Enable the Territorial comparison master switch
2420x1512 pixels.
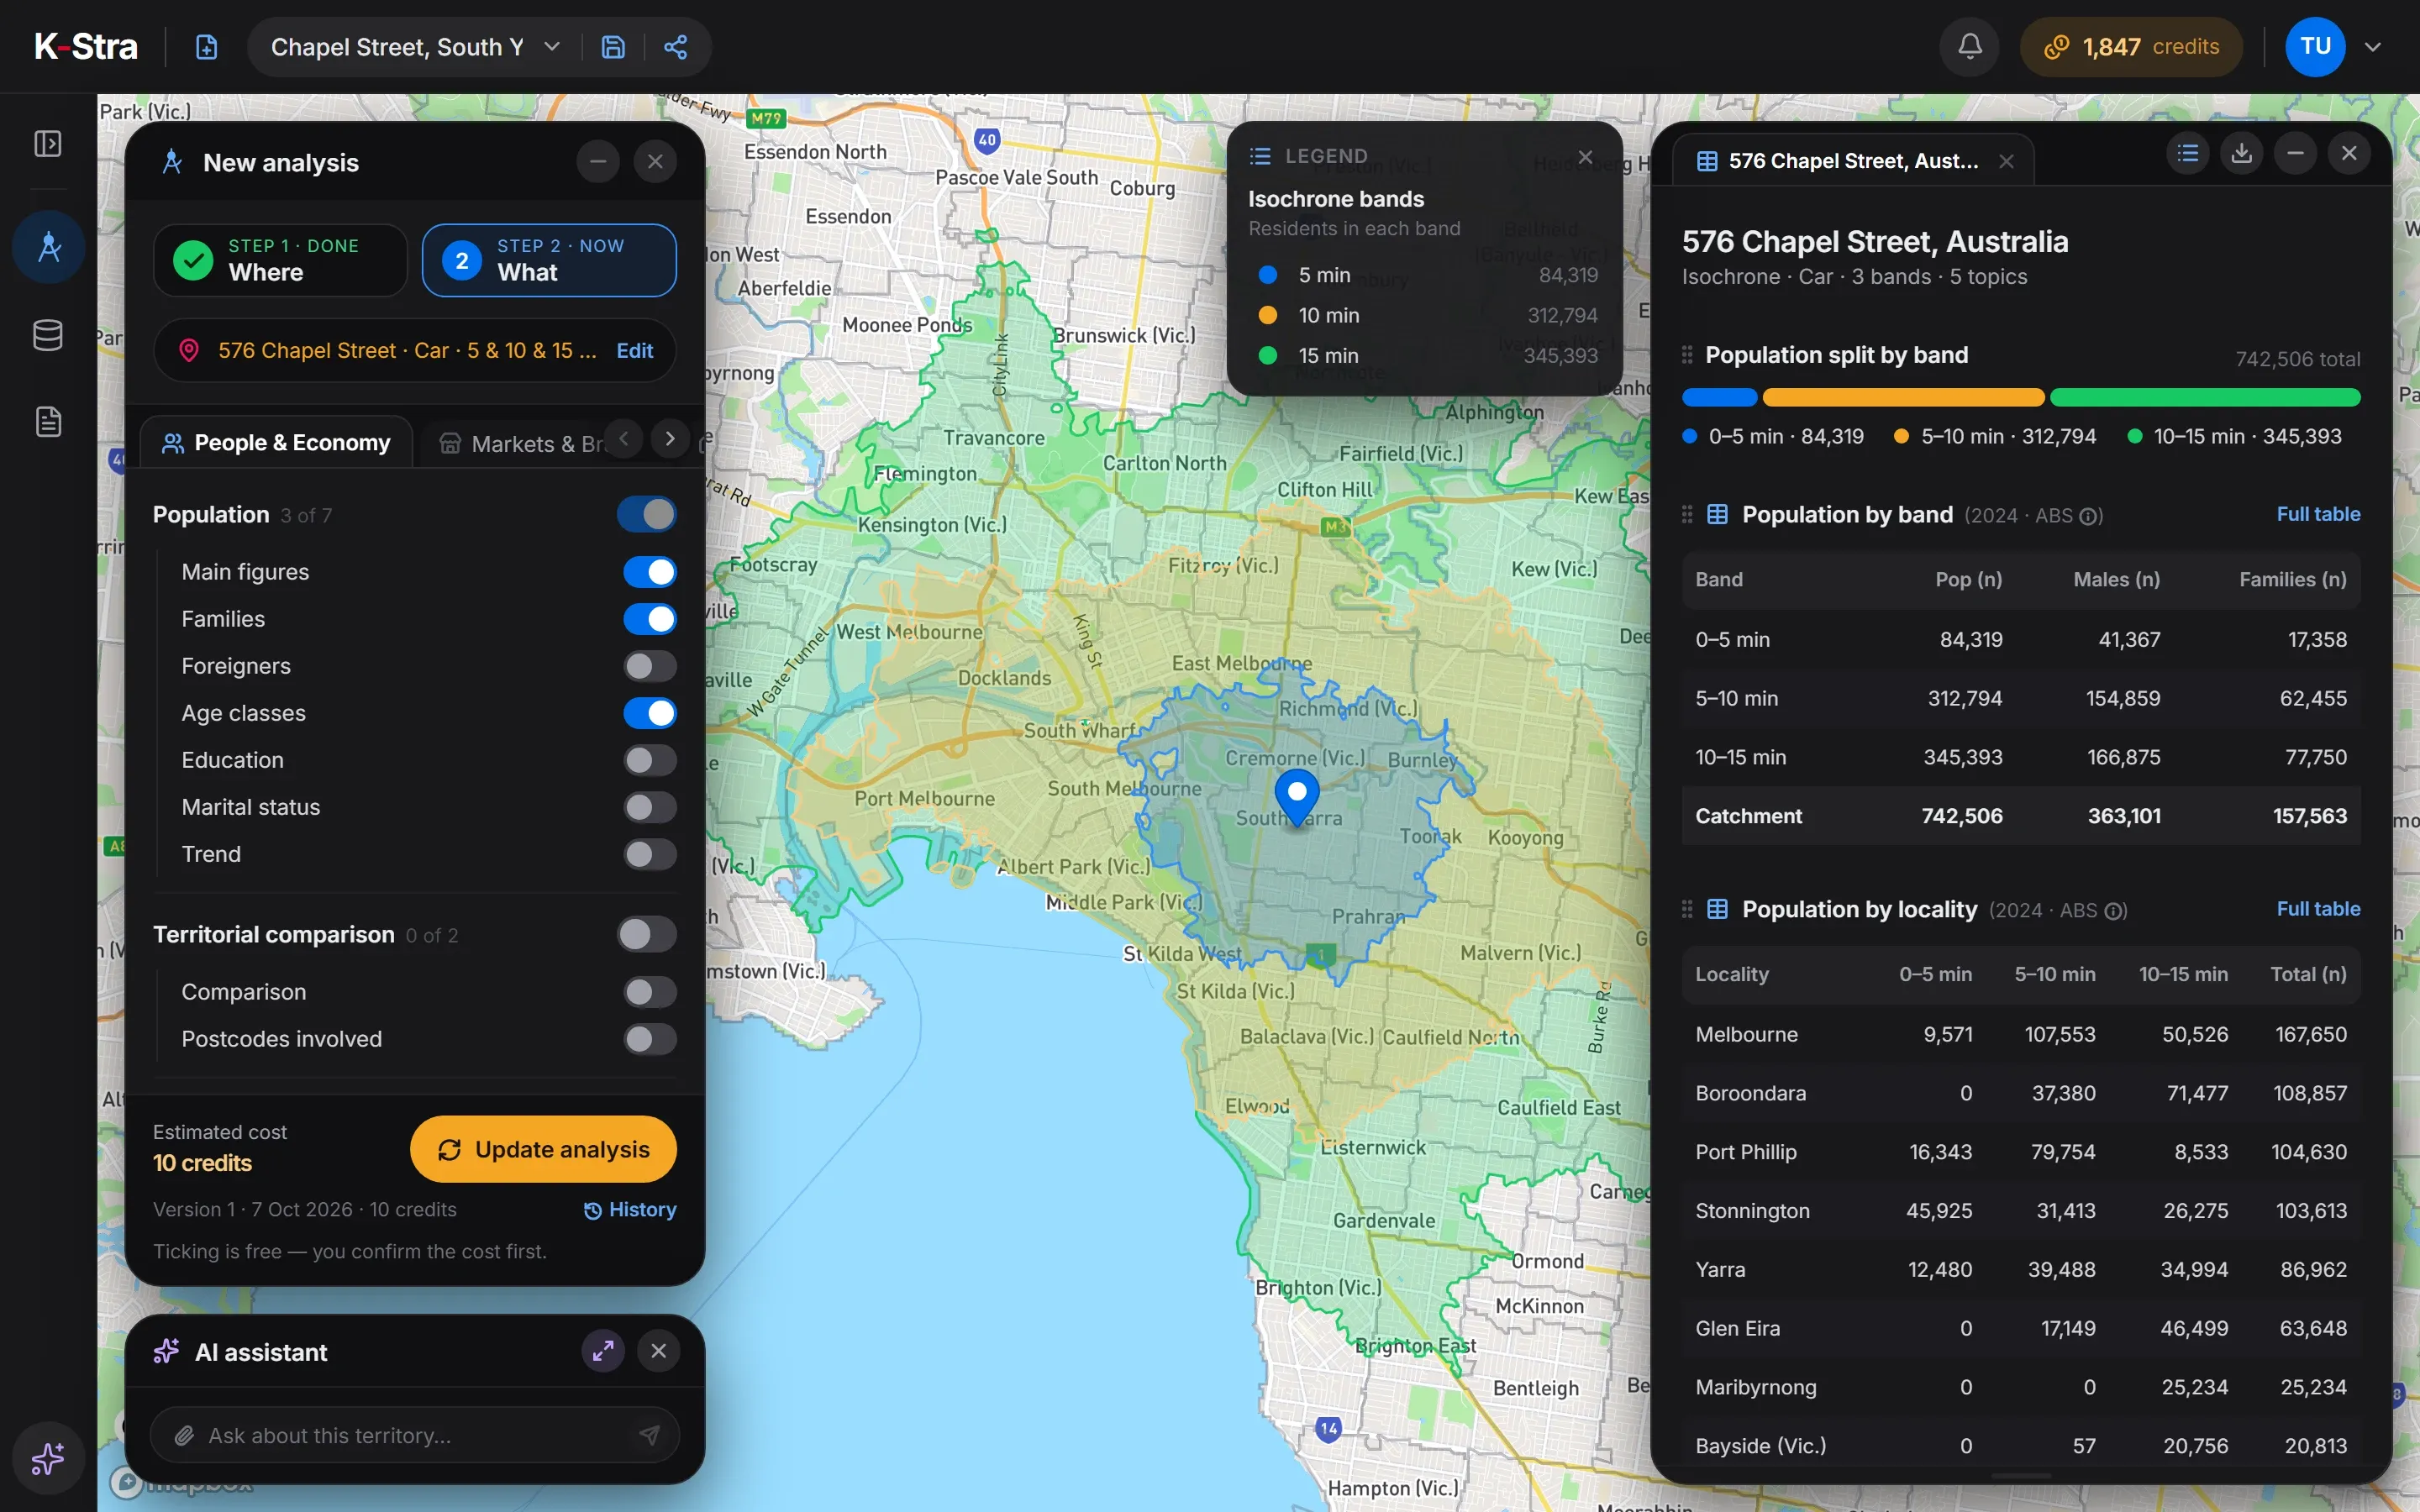click(x=647, y=934)
